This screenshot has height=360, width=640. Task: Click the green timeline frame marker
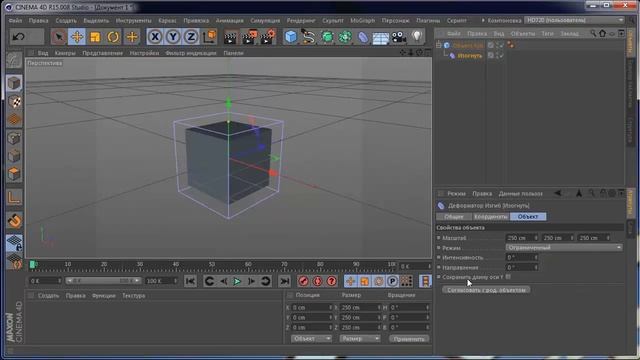point(33,265)
